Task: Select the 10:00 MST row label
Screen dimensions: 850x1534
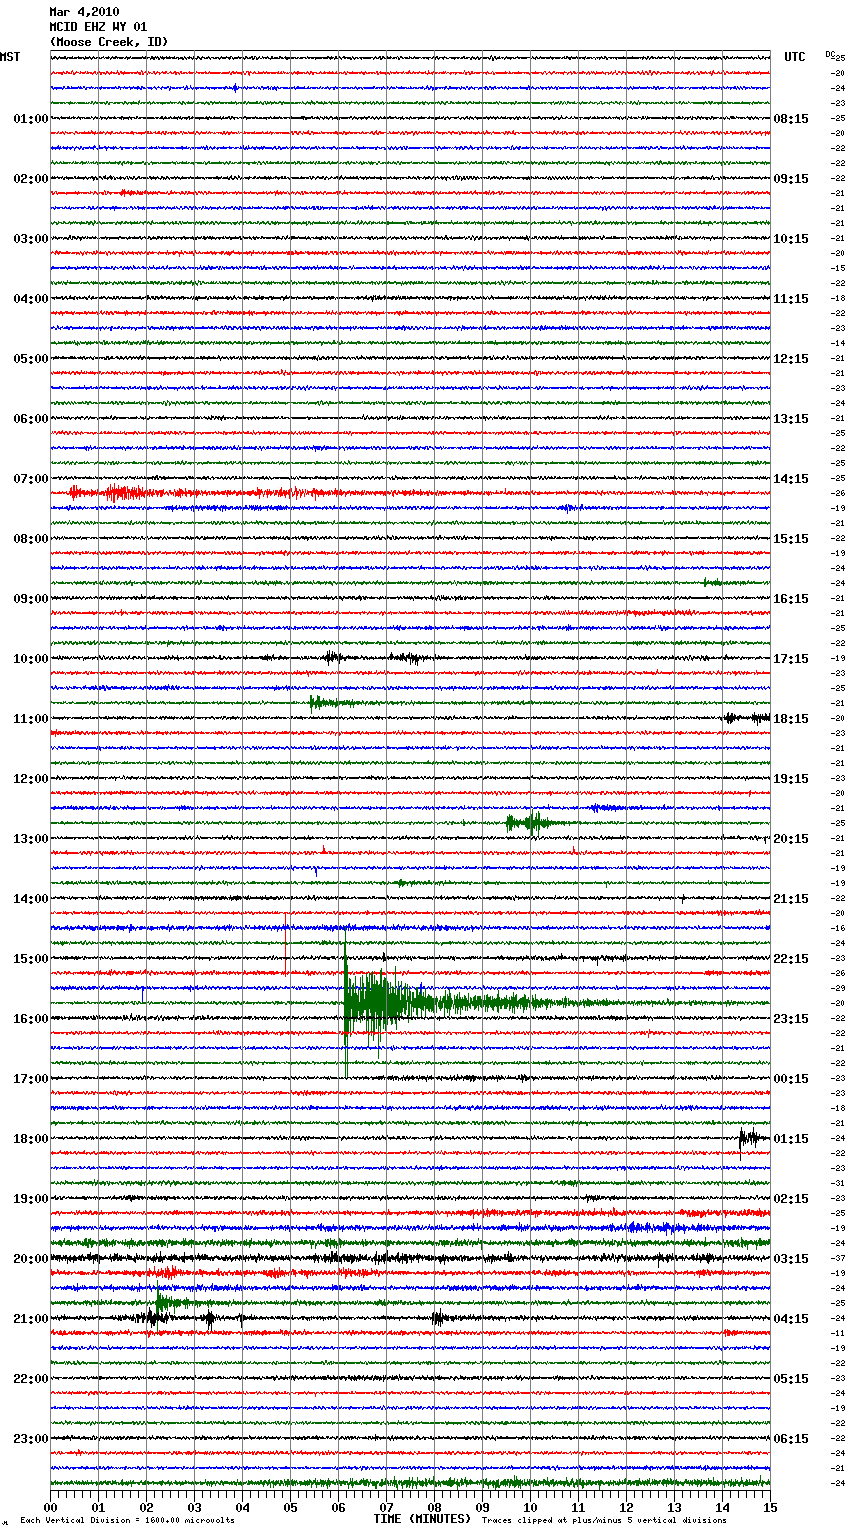Action: [31, 659]
